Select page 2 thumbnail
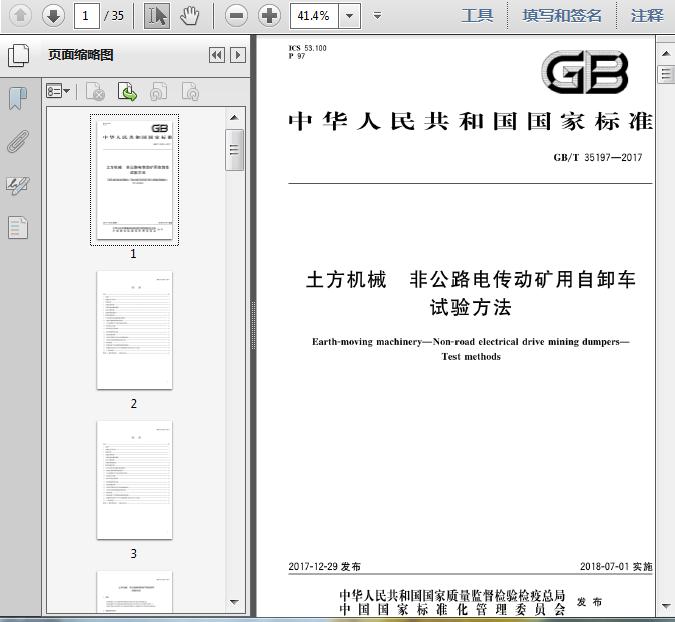675x622 pixels. coord(135,330)
